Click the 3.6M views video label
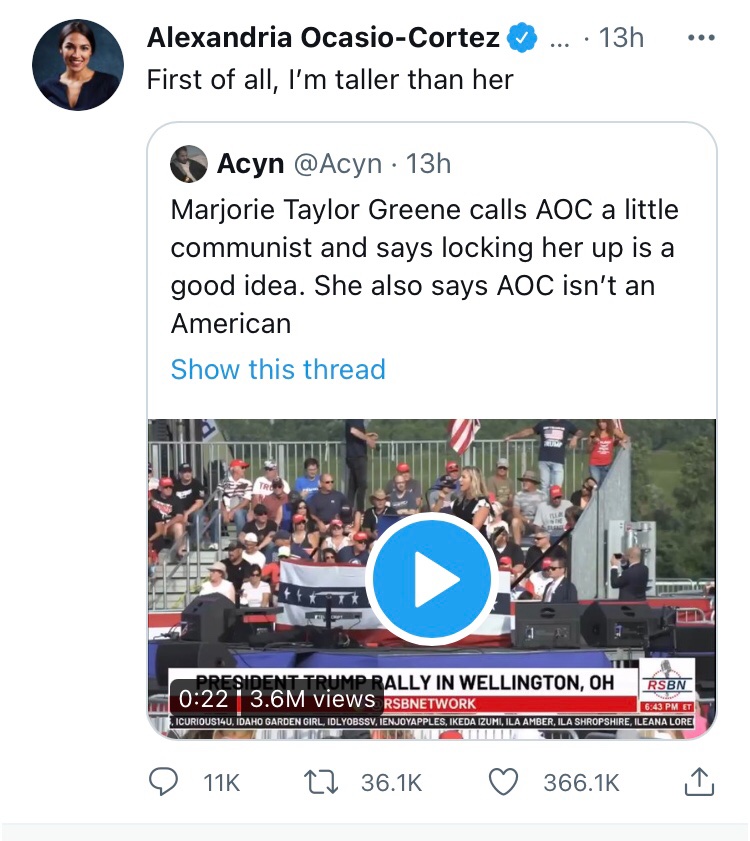 click(312, 699)
